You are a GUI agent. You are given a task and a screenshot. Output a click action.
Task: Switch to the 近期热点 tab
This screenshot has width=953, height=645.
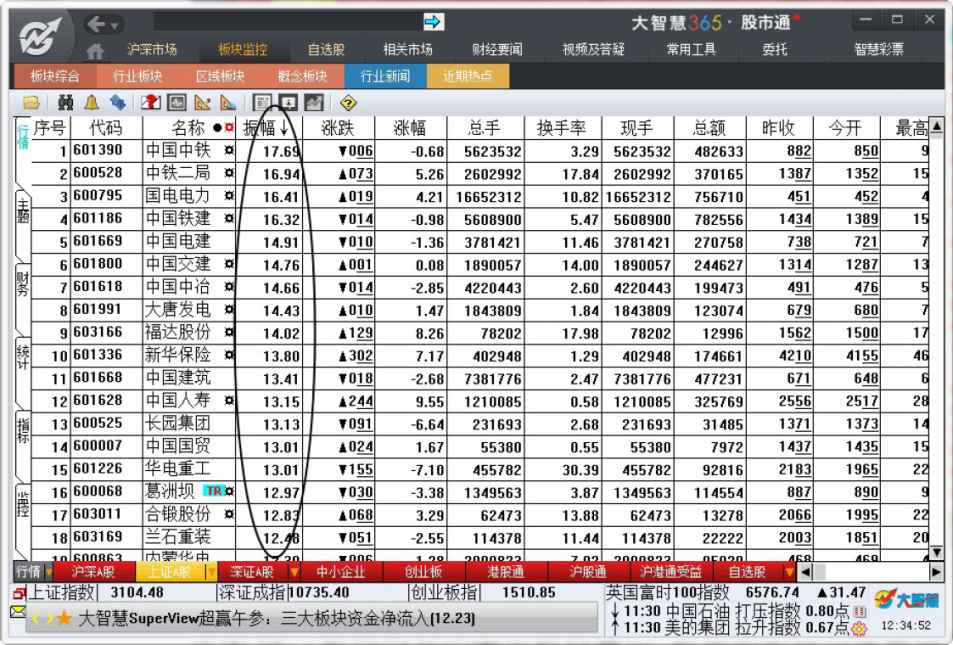(x=467, y=76)
